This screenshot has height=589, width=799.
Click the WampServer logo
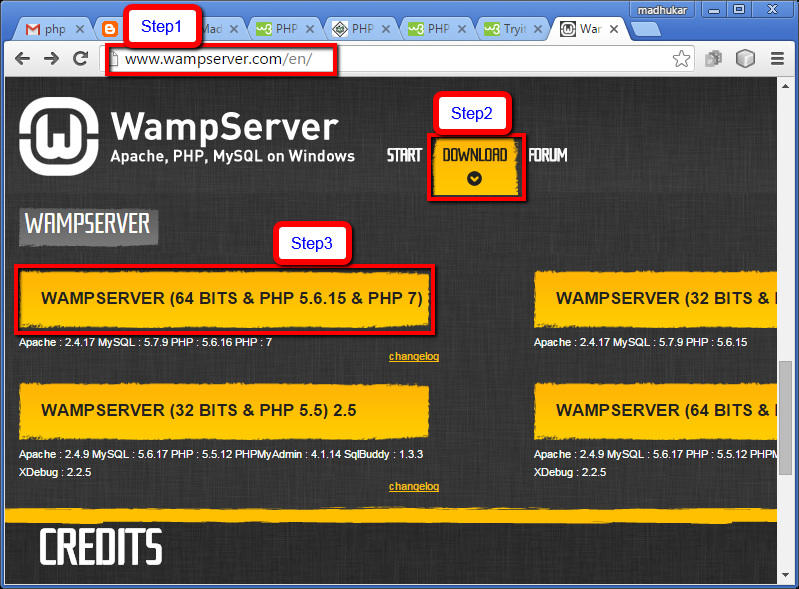pyautogui.click(x=59, y=137)
